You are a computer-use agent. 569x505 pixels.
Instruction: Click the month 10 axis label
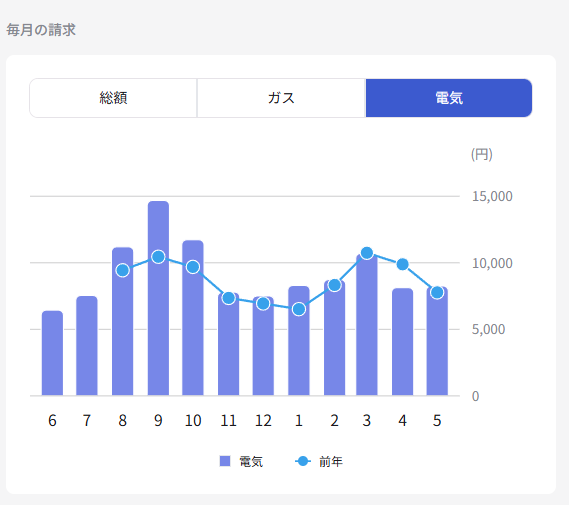[193, 420]
